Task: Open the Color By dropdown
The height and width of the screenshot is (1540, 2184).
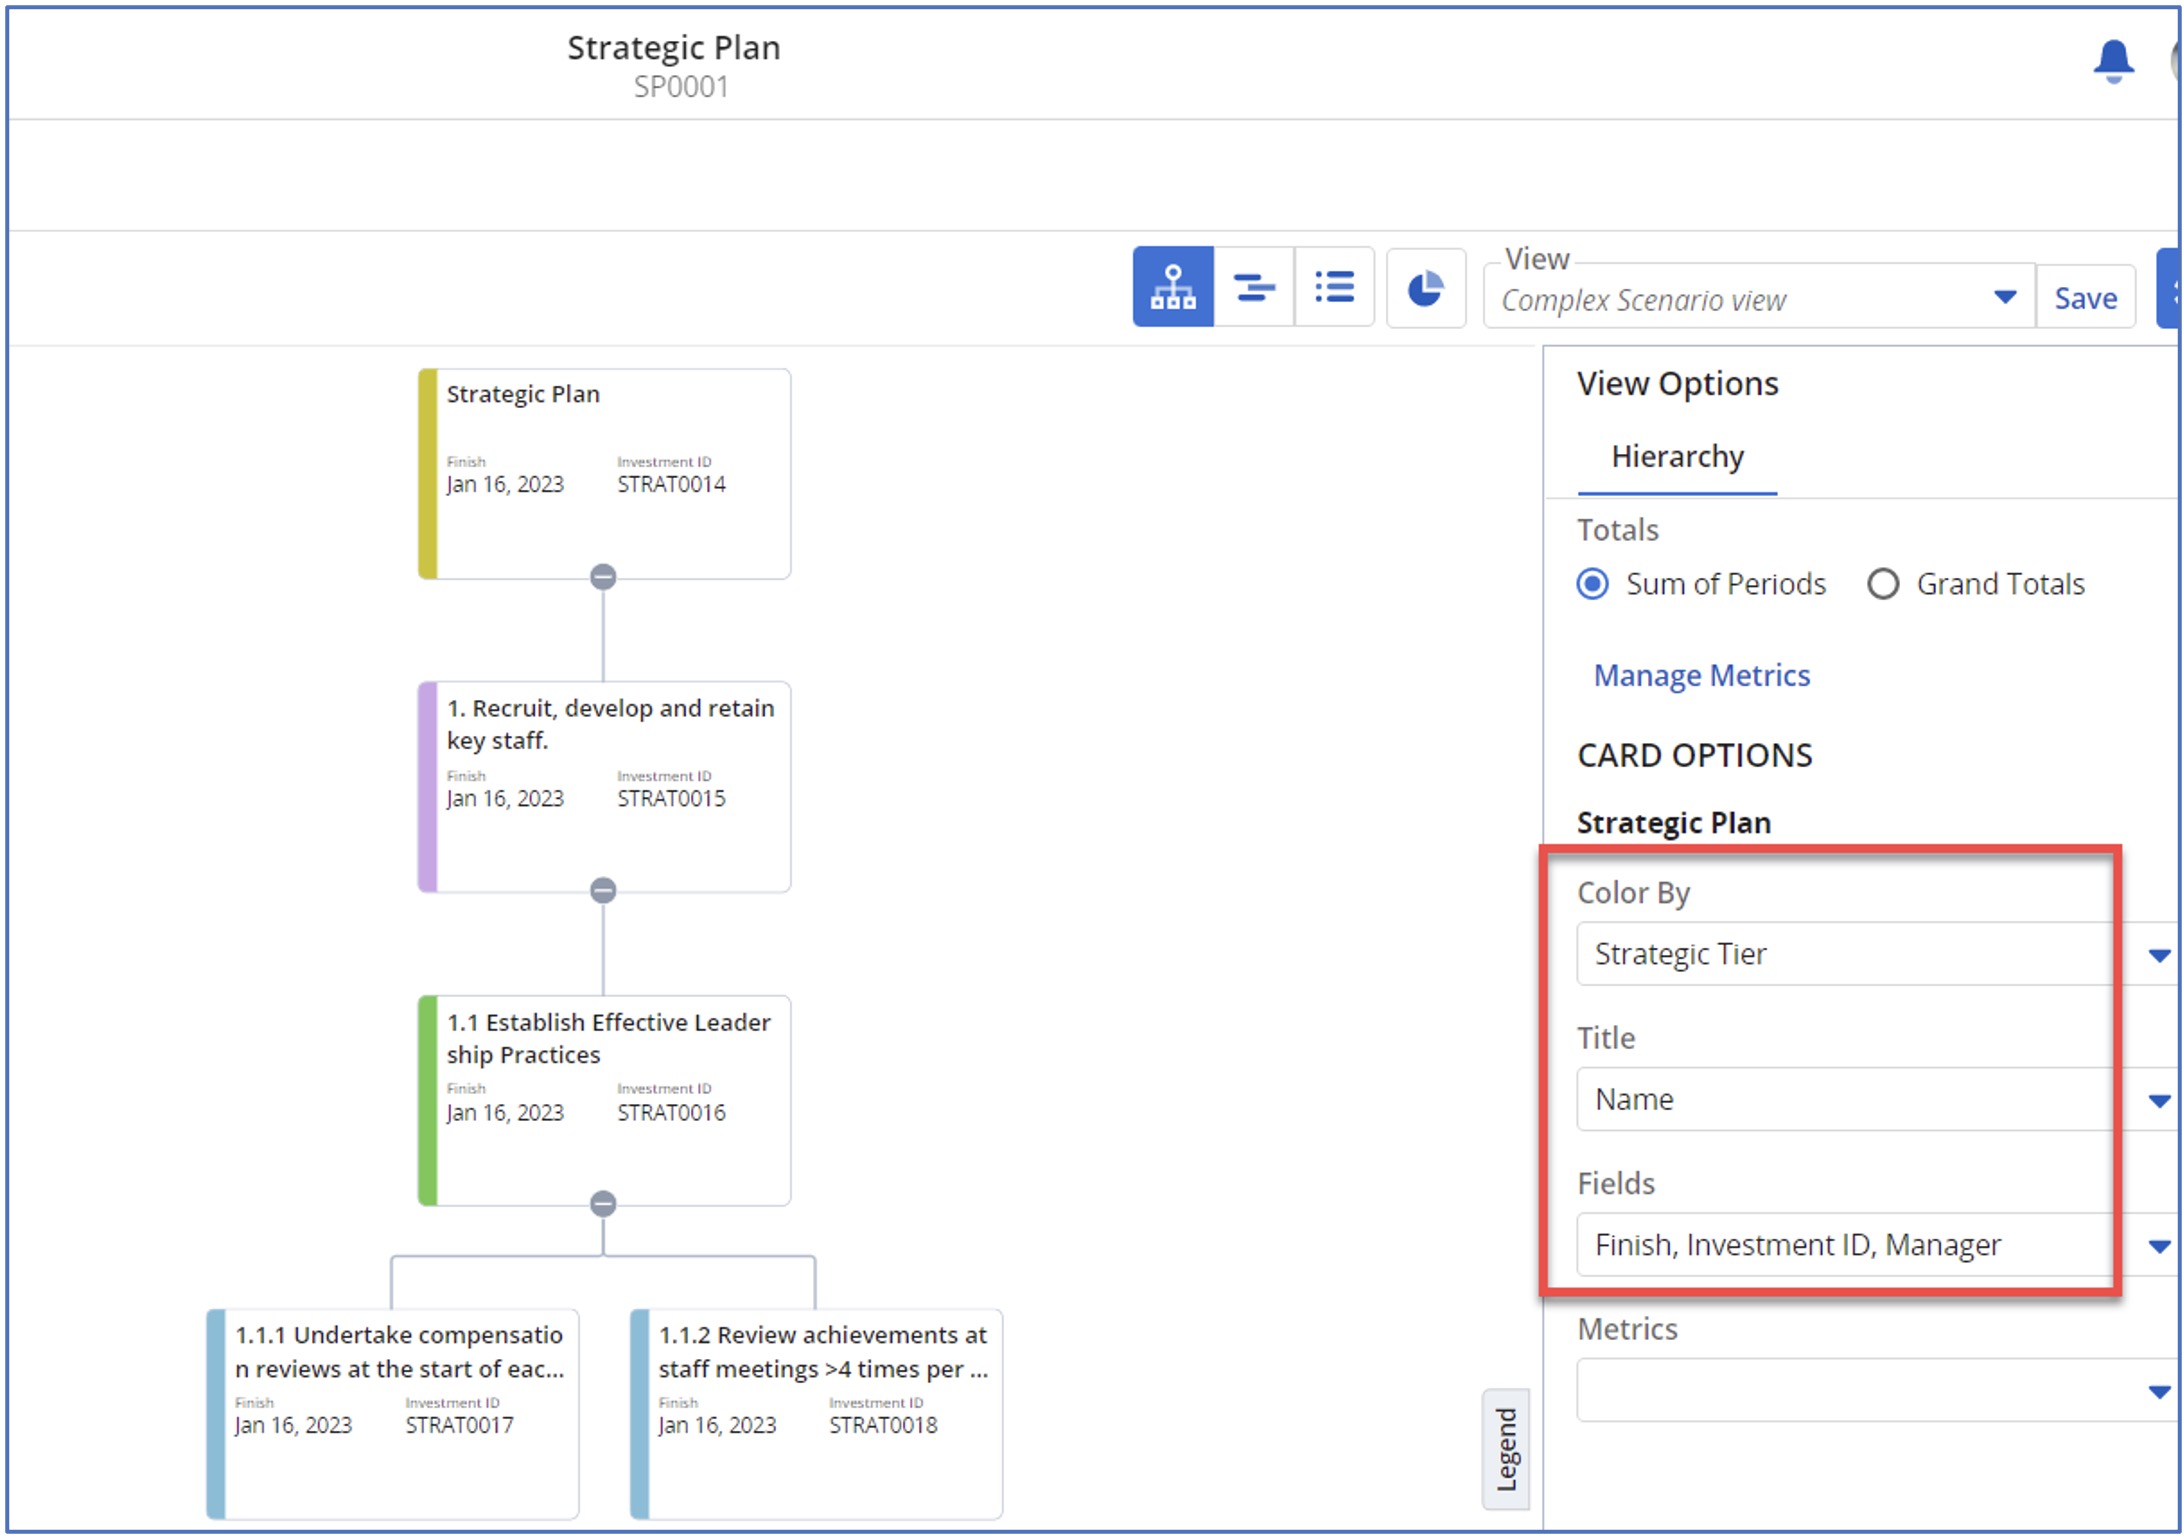Action: click(1876, 954)
